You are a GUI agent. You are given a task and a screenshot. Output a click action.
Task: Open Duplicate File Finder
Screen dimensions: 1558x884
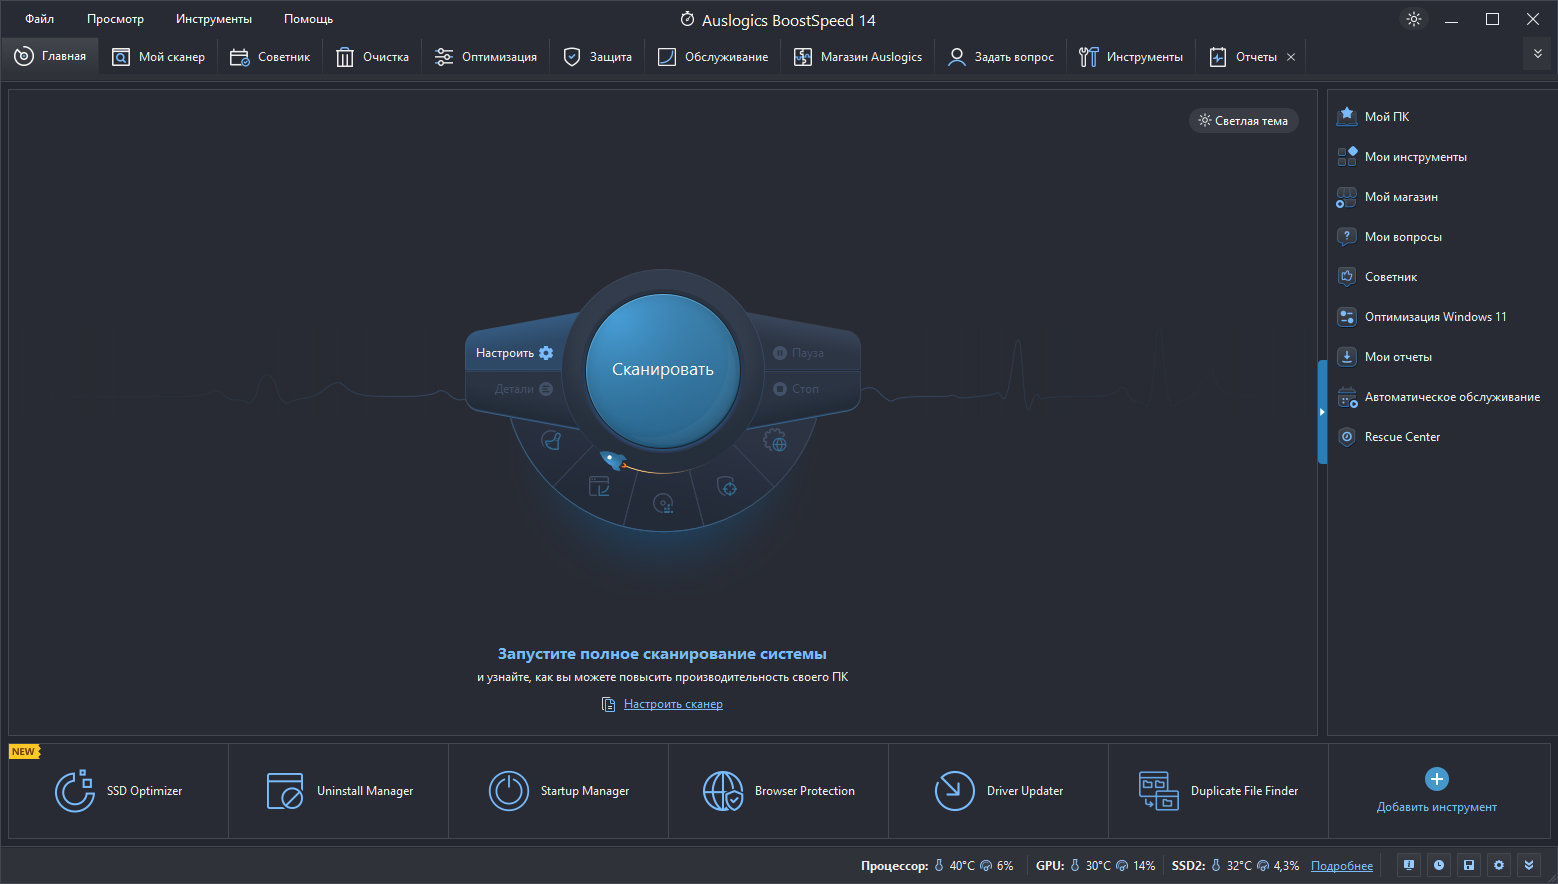1219,791
